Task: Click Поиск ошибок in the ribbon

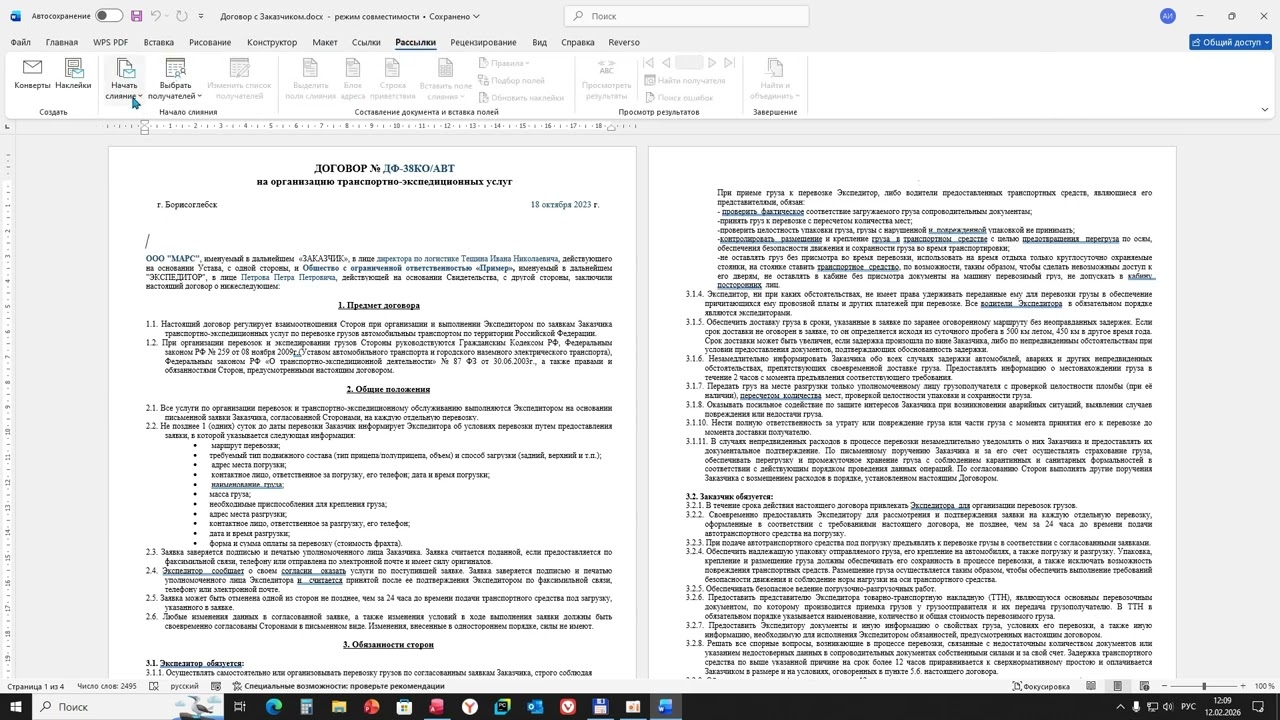Action: pos(679,97)
